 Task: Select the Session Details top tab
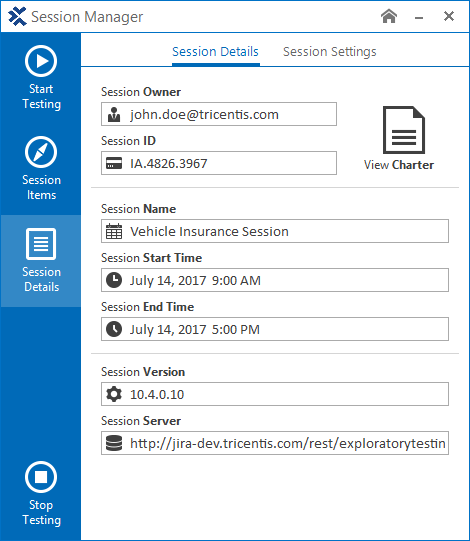[x=215, y=52]
